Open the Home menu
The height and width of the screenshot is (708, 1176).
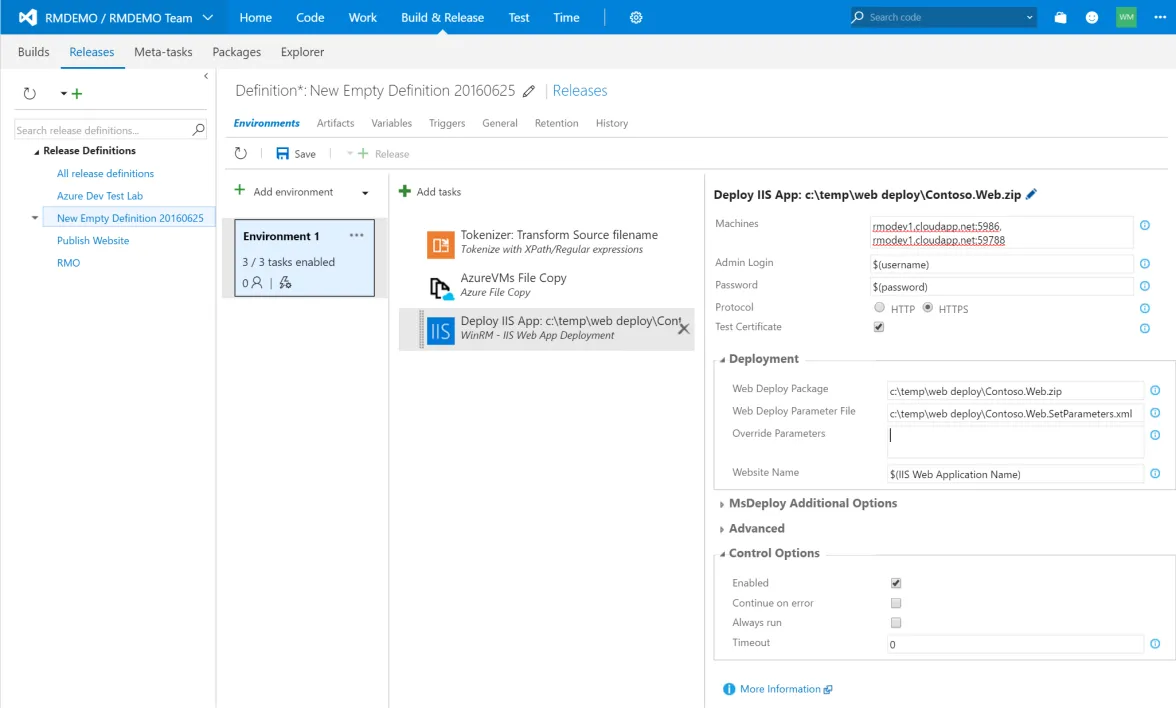pyautogui.click(x=256, y=17)
